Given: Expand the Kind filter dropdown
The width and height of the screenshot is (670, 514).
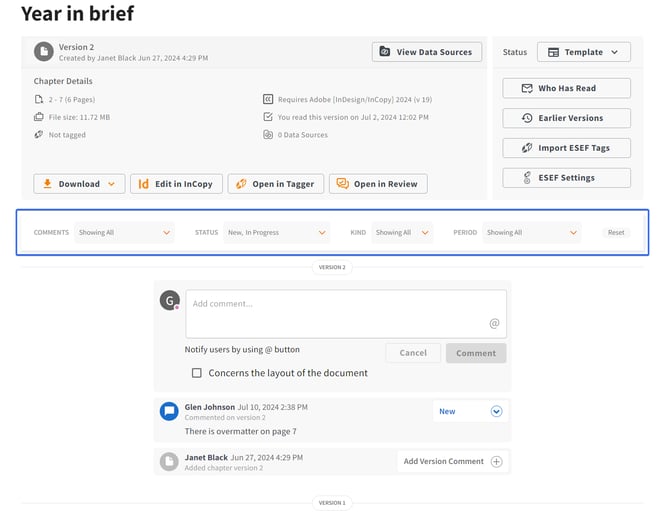Looking at the screenshot, I should point(402,232).
